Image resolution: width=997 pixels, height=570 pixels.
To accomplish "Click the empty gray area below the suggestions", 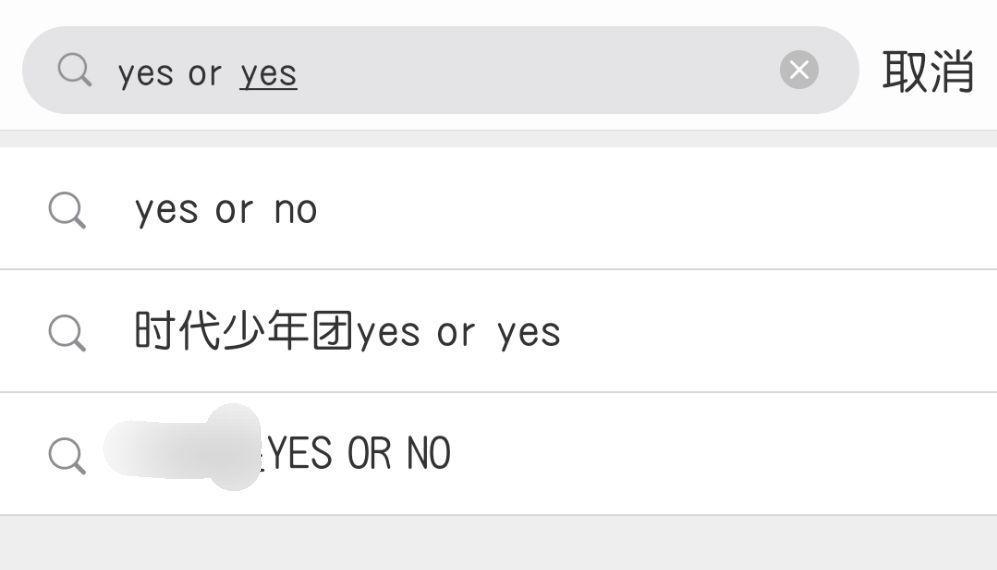I will pyautogui.click(x=498, y=543).
